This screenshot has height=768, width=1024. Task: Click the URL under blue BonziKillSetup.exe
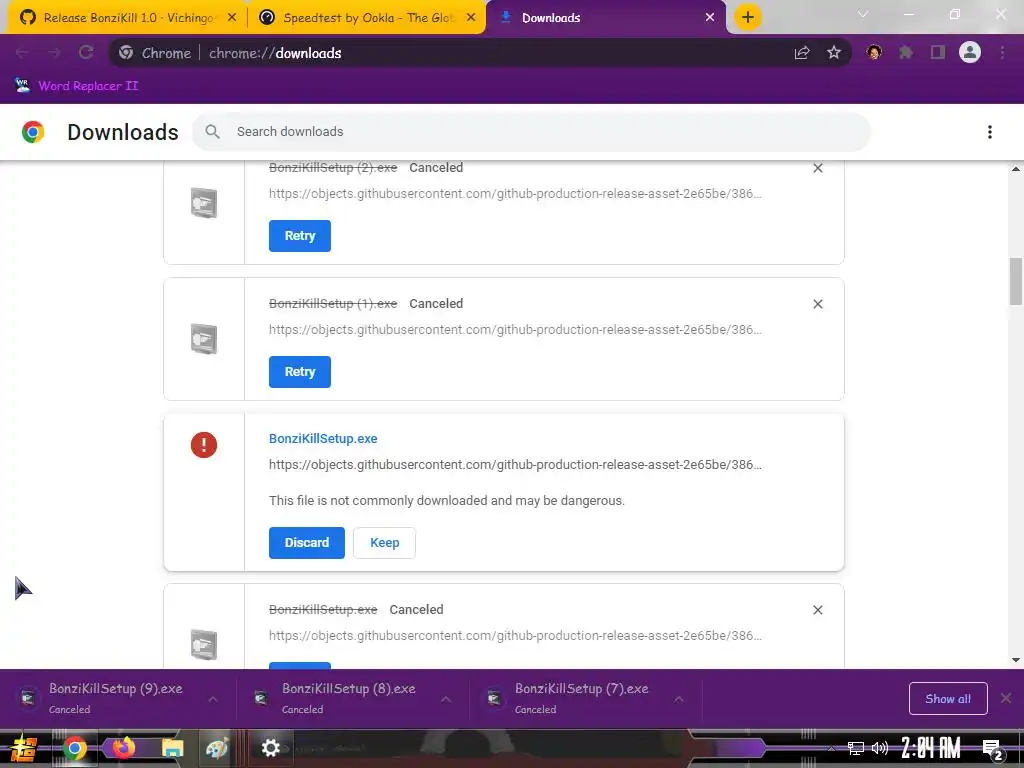pos(515,465)
